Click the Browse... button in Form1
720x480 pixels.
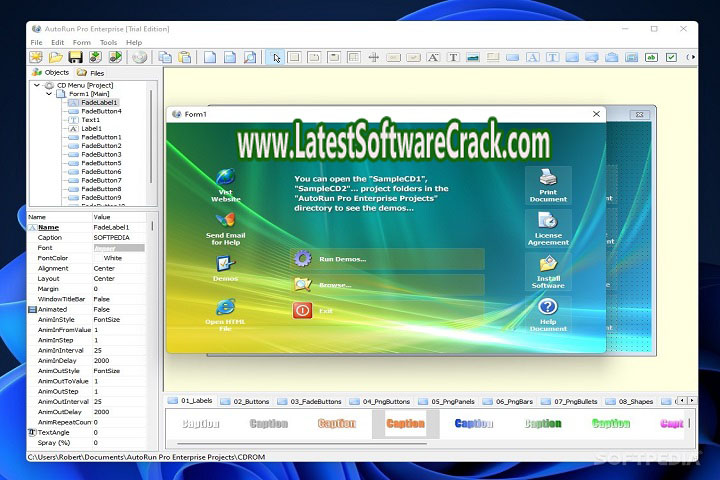(x=388, y=285)
